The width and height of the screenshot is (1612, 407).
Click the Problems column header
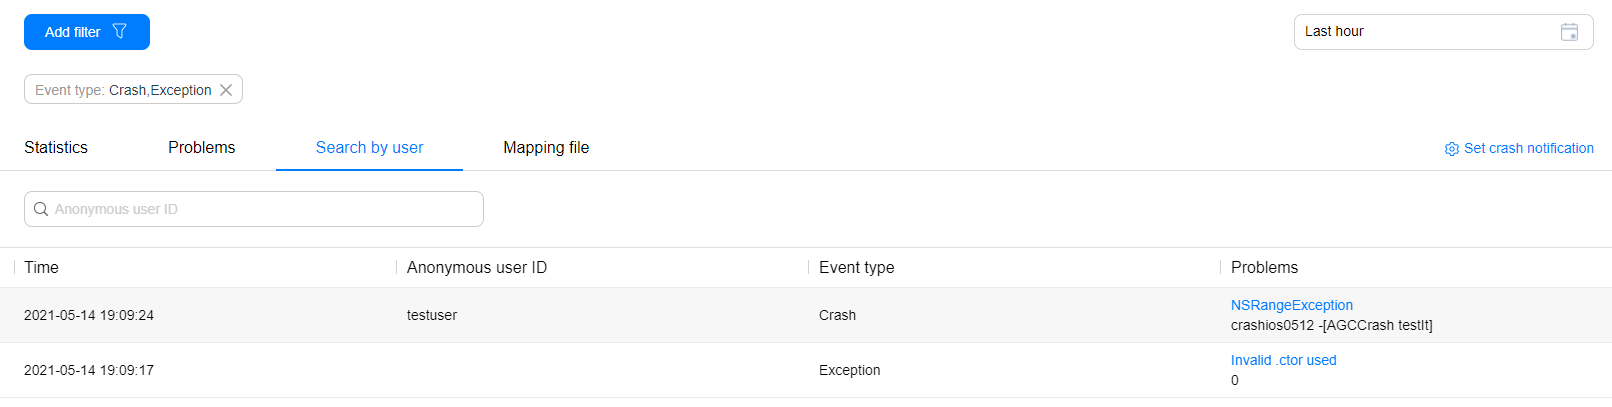1264,268
